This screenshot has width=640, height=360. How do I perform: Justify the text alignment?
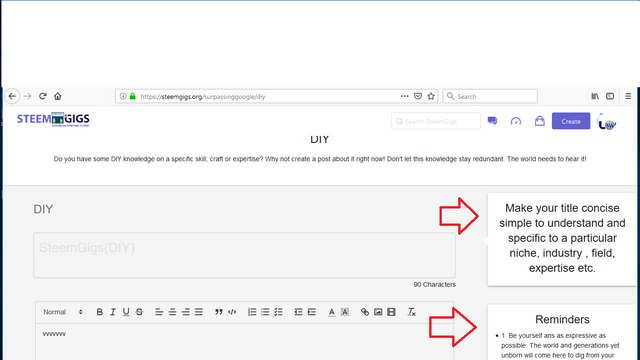coord(199,312)
